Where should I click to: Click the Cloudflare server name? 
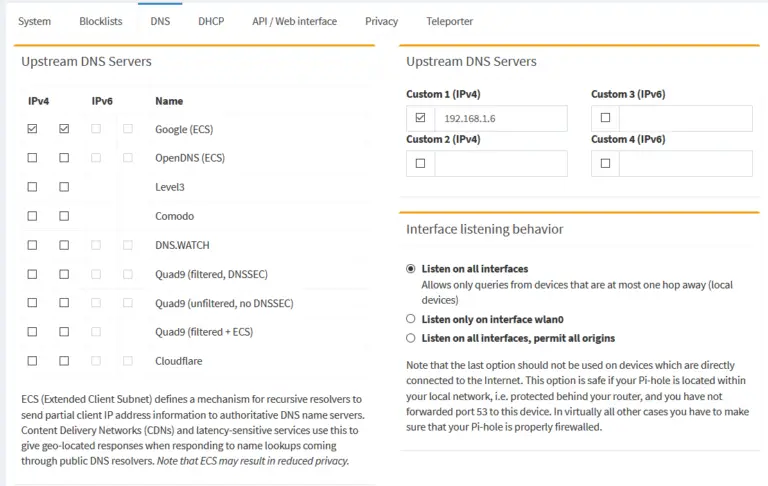coord(179,361)
